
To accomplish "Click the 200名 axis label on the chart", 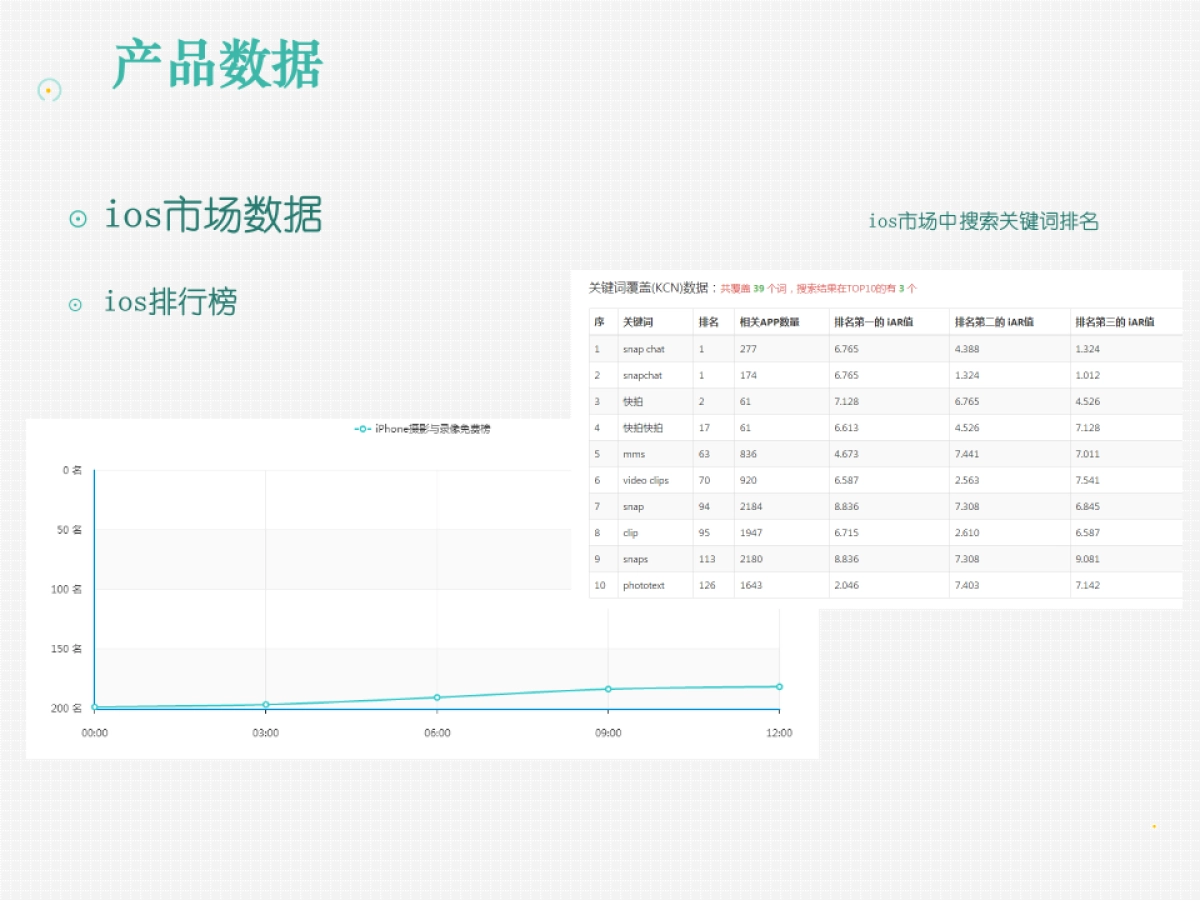I will pos(68,707).
